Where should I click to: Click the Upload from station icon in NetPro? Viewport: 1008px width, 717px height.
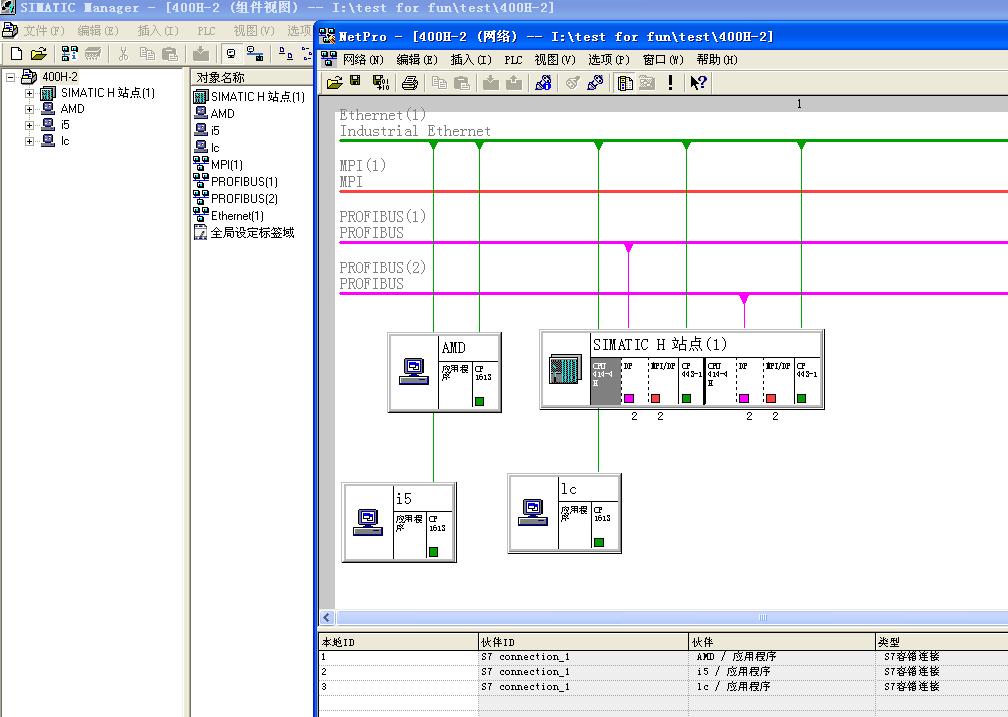514,82
